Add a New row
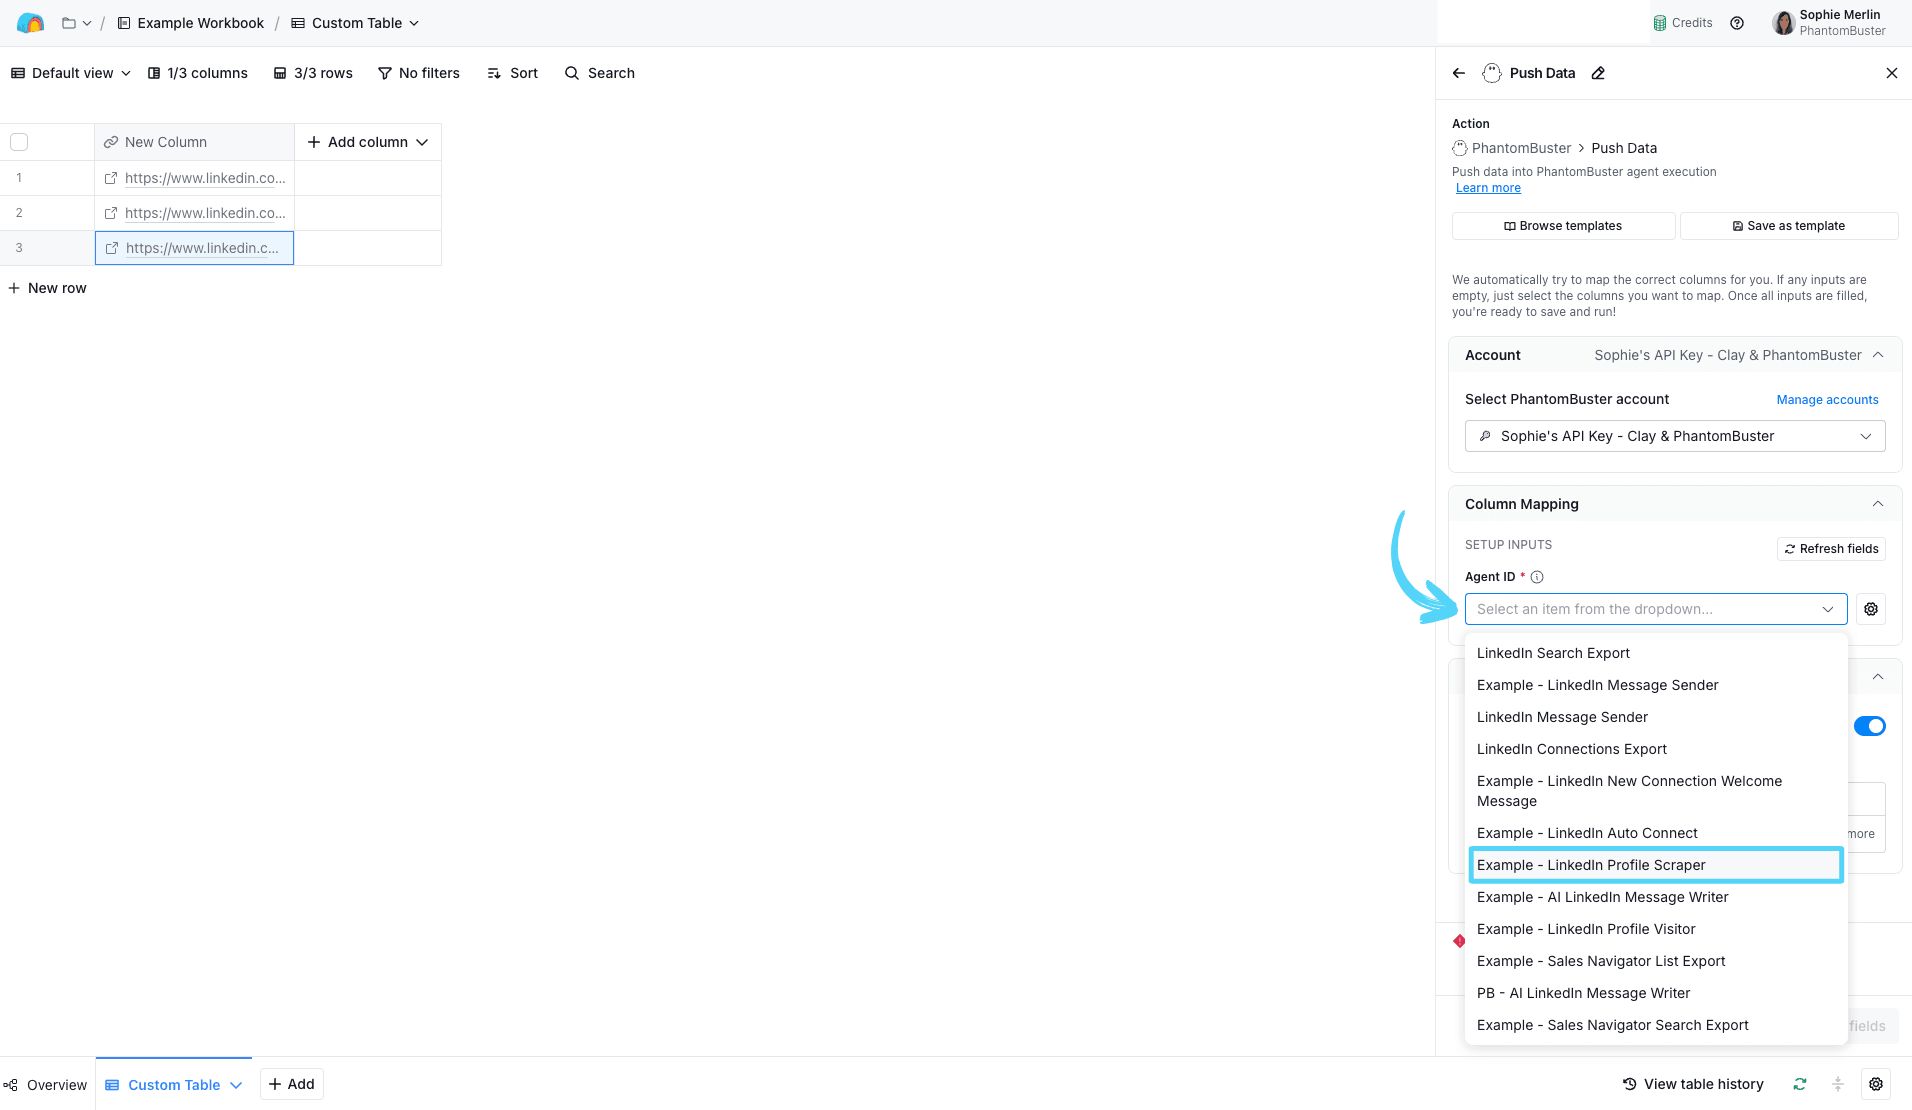This screenshot has height=1110, width=1912. click(x=47, y=288)
